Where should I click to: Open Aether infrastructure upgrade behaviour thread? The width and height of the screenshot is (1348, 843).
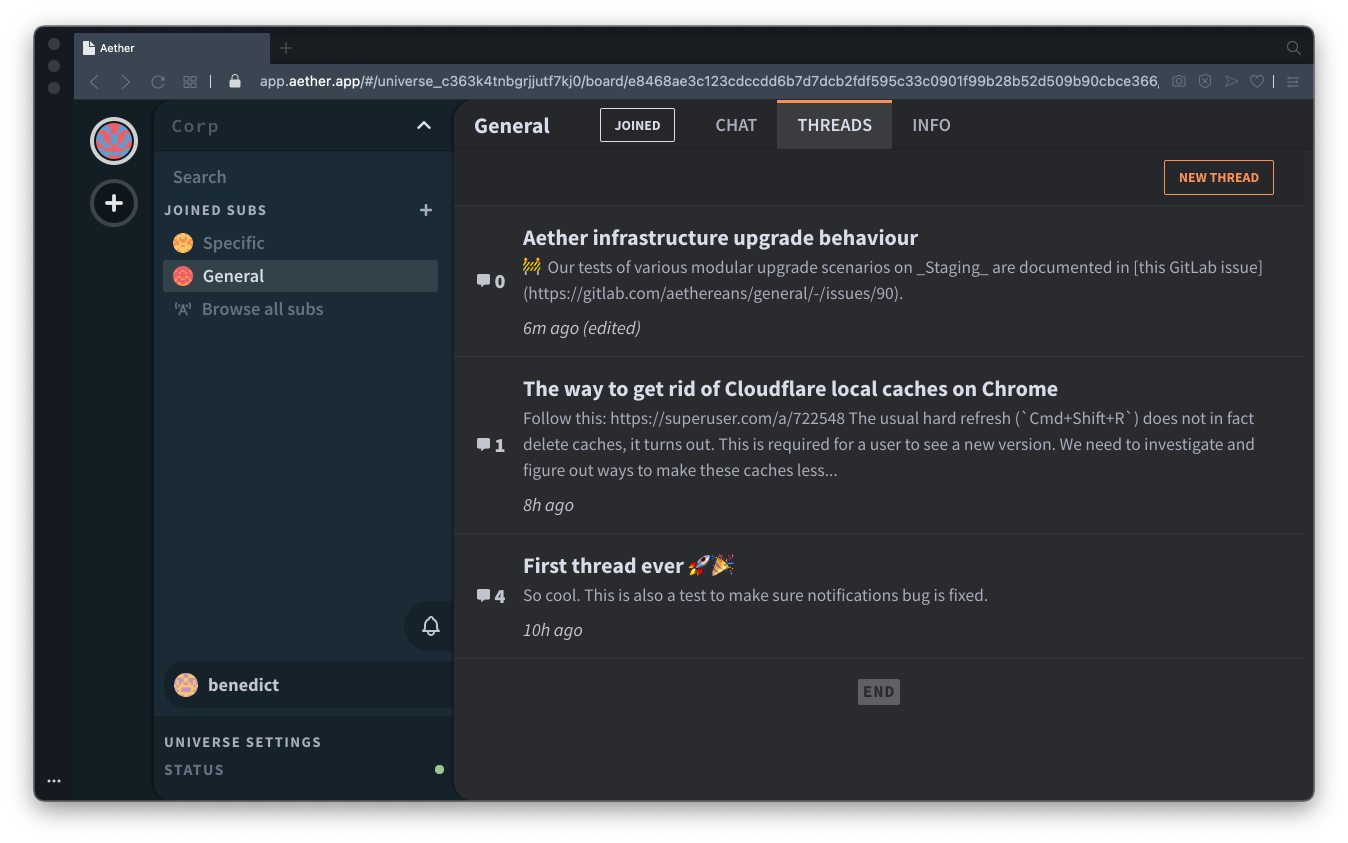pyautogui.click(x=720, y=238)
